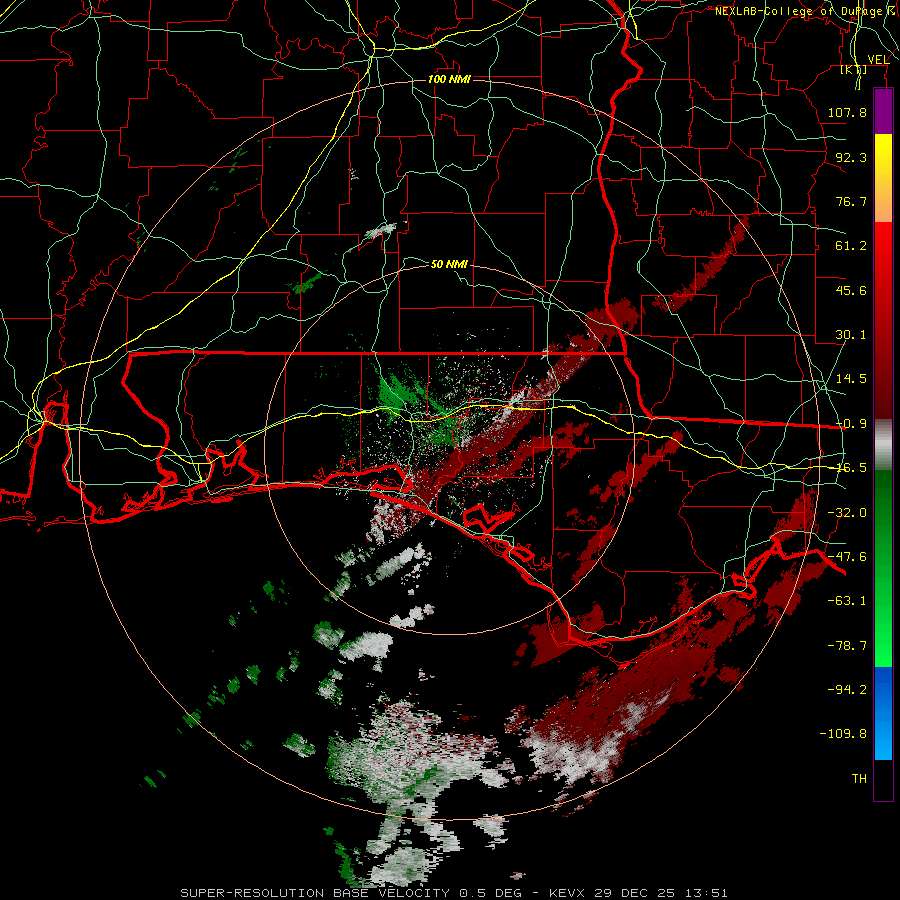Click the 45.6 velocity scale value
The image size is (900, 900).
851,290
